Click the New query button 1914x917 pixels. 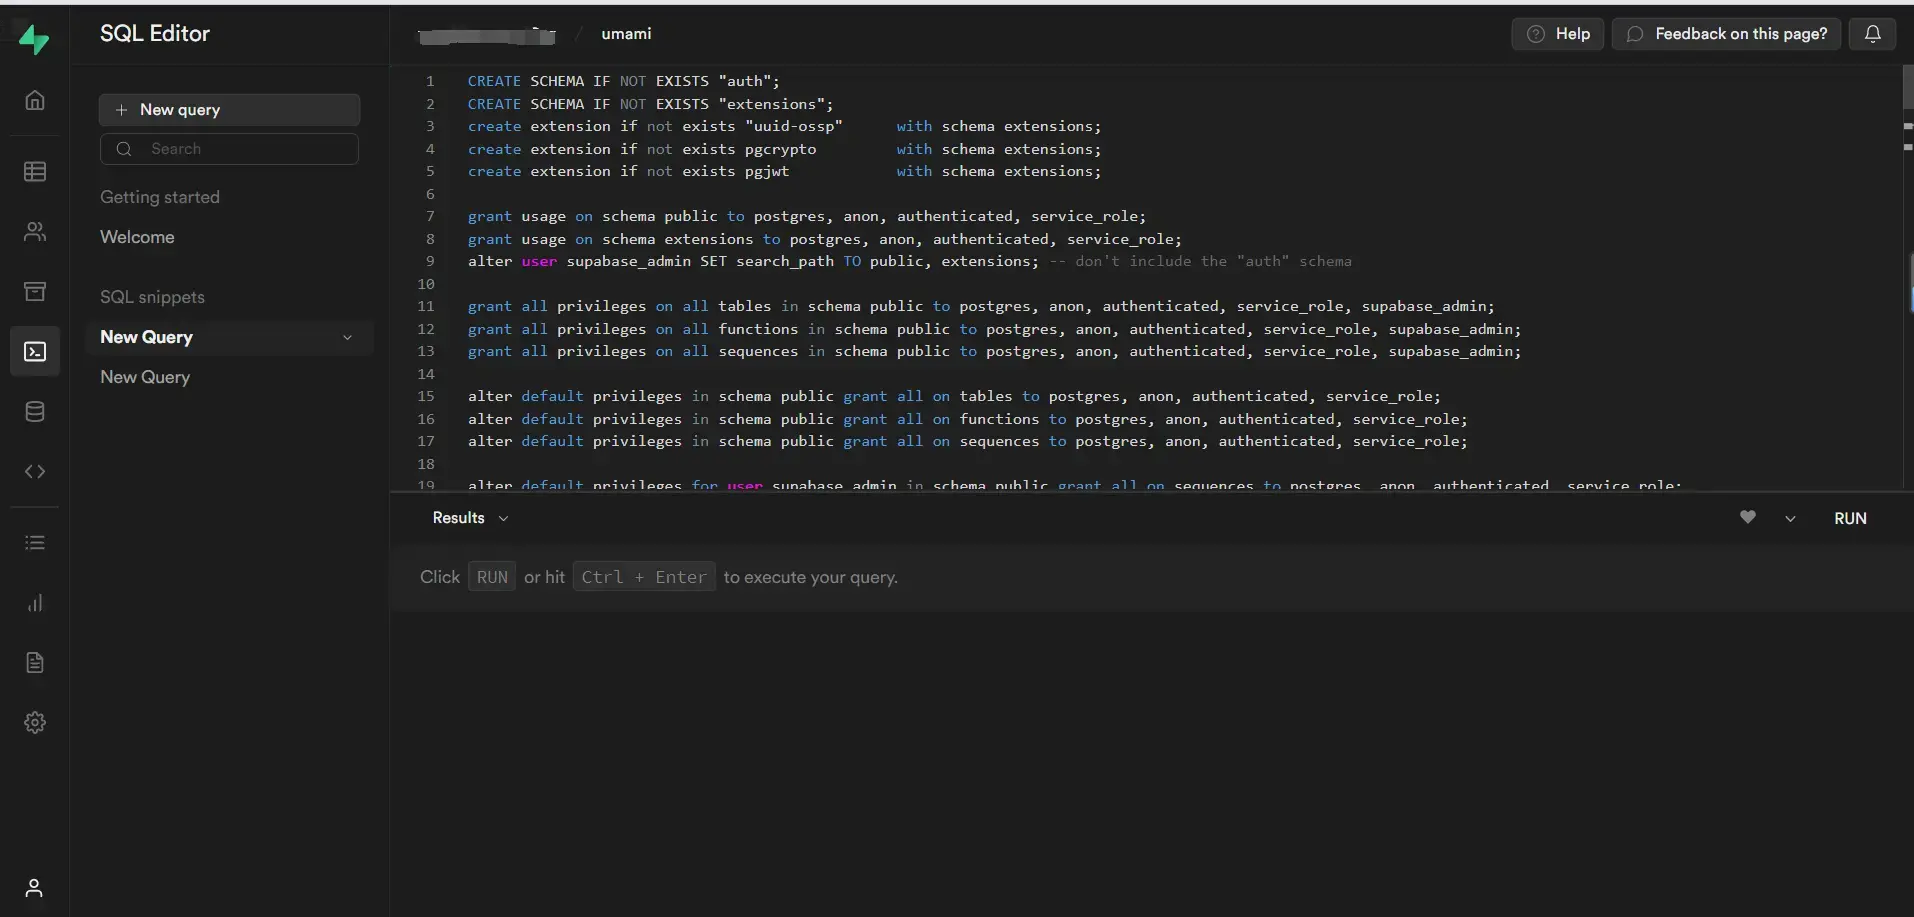229,110
